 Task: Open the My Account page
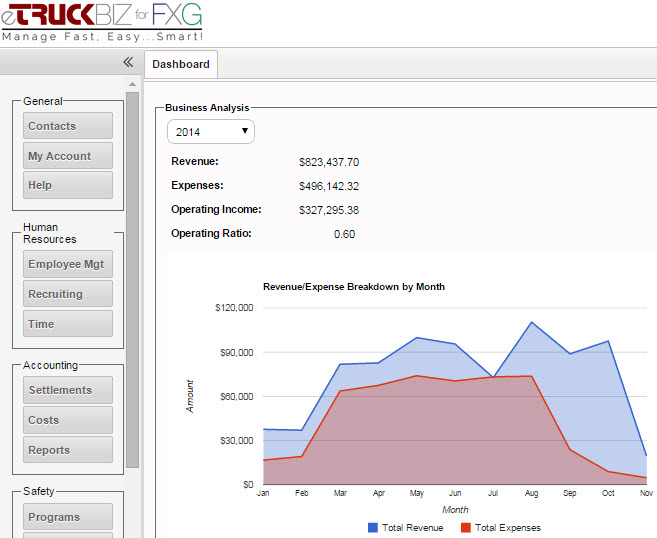click(68, 156)
